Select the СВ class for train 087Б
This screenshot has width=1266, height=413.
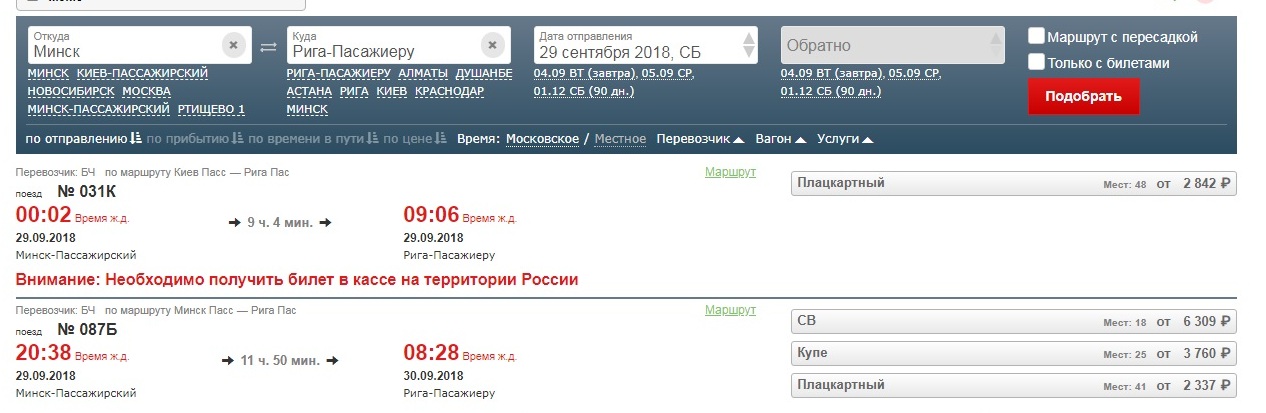pos(1013,322)
